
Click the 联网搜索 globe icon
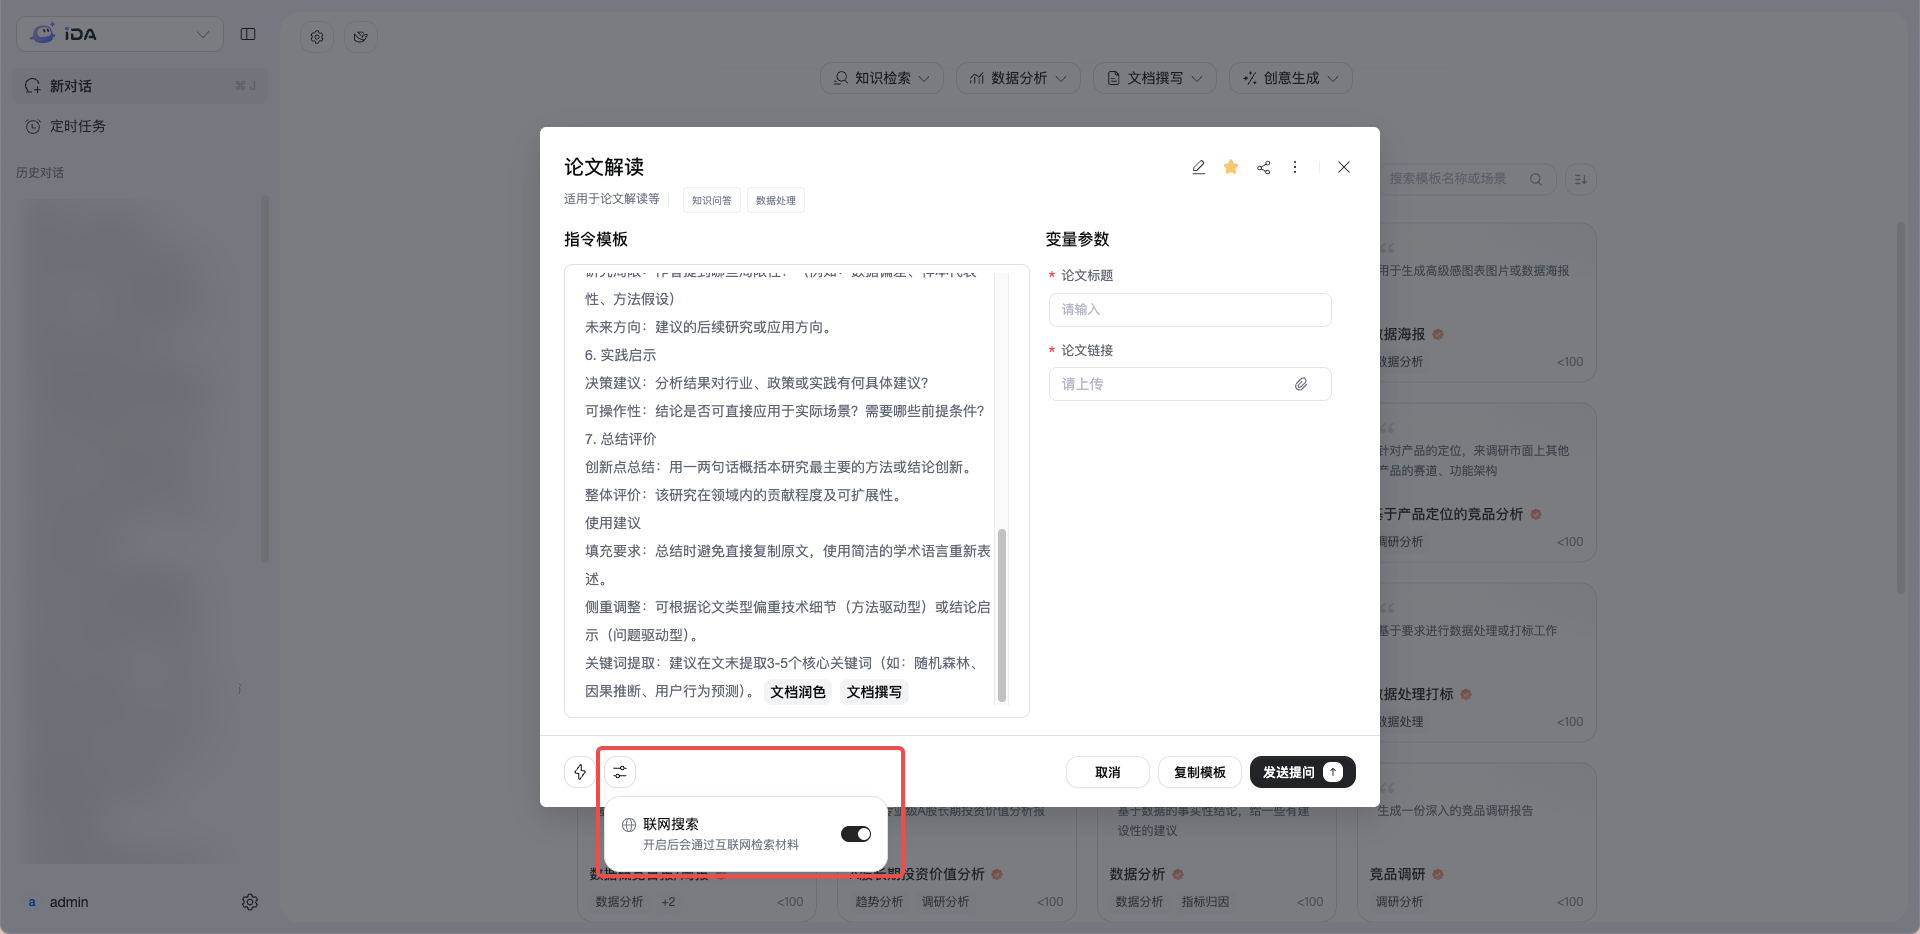pyautogui.click(x=629, y=825)
